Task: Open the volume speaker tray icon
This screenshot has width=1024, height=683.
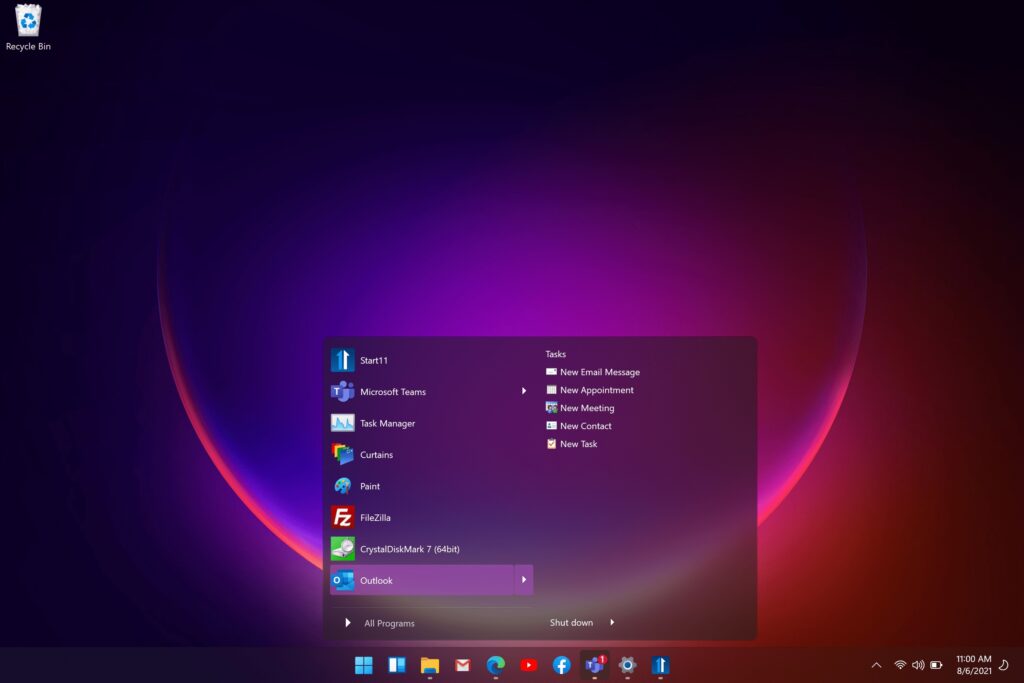Action: coord(918,665)
